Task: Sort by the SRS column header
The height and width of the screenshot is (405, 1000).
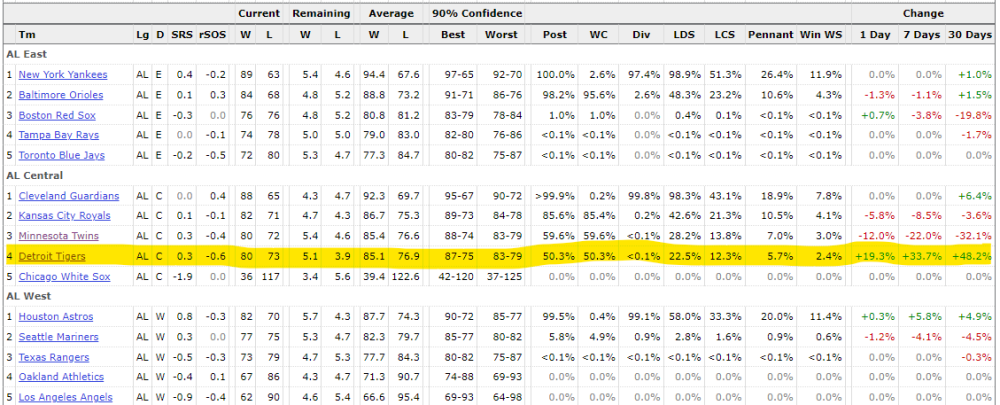Action: click(x=181, y=35)
